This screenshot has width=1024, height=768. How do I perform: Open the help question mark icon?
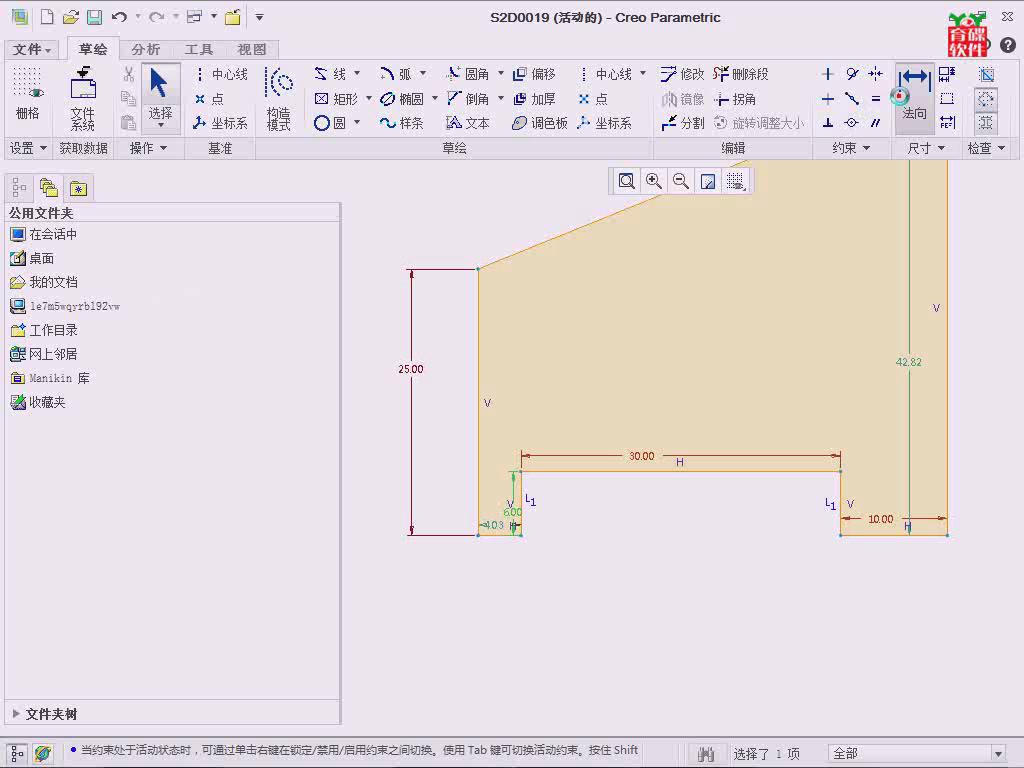pos(1008,44)
